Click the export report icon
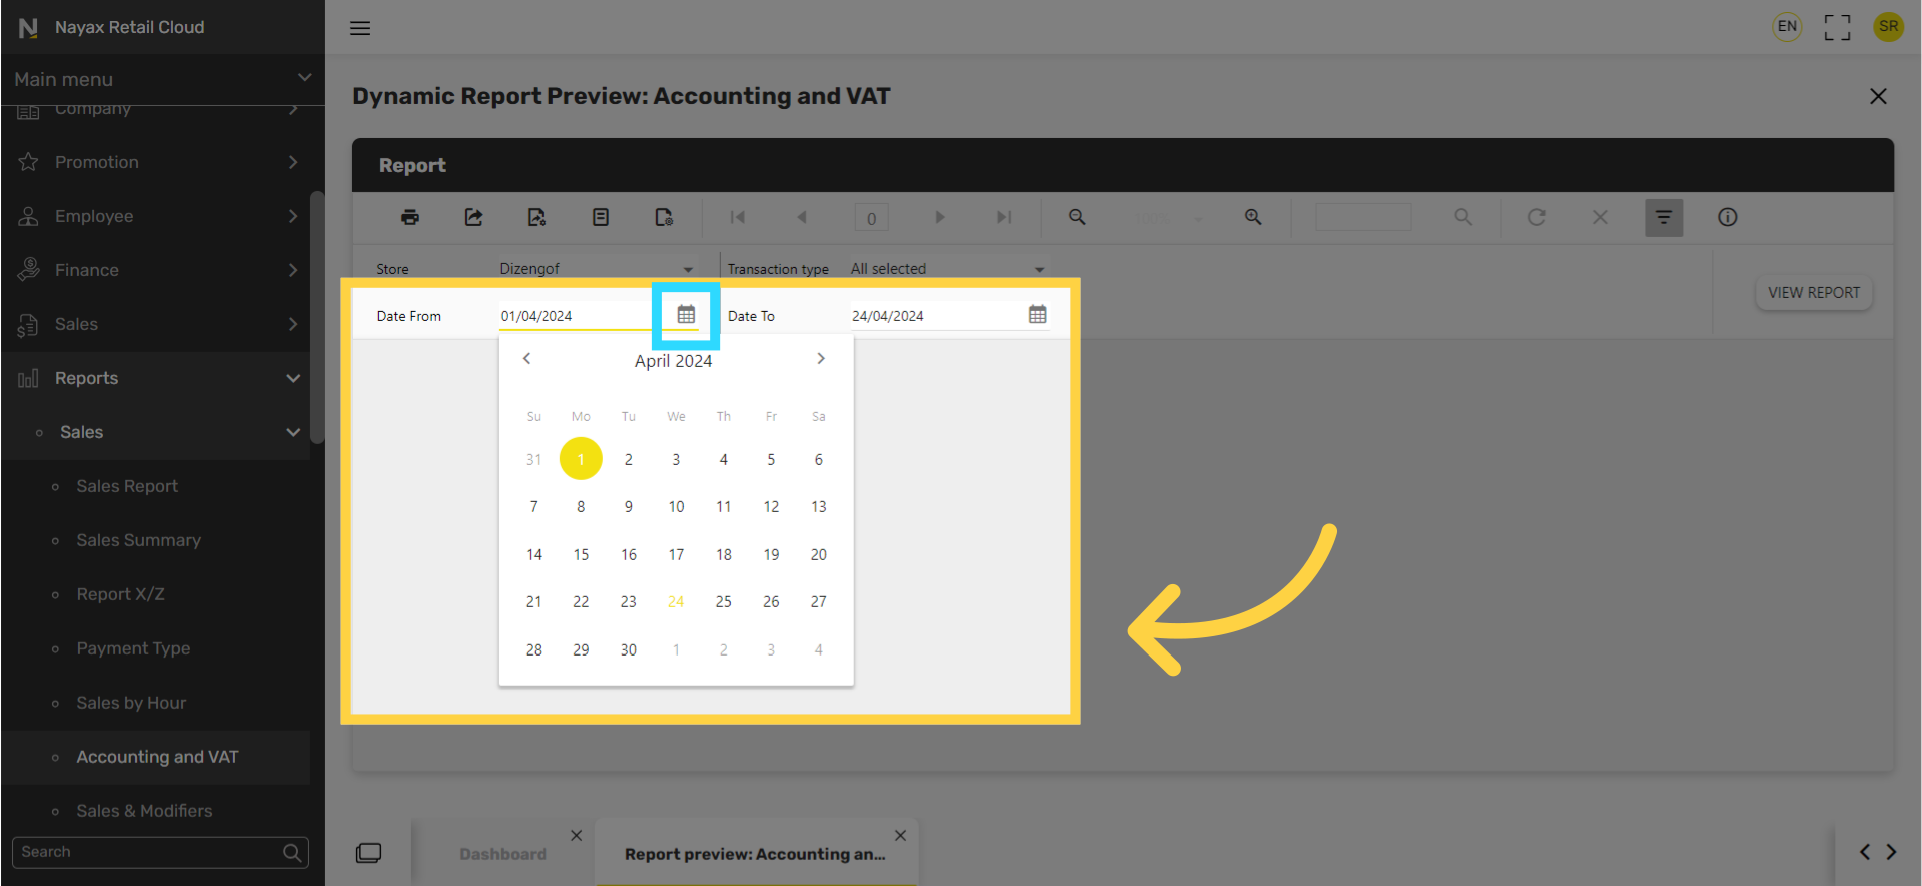Image resolution: width=1922 pixels, height=886 pixels. coord(473,217)
